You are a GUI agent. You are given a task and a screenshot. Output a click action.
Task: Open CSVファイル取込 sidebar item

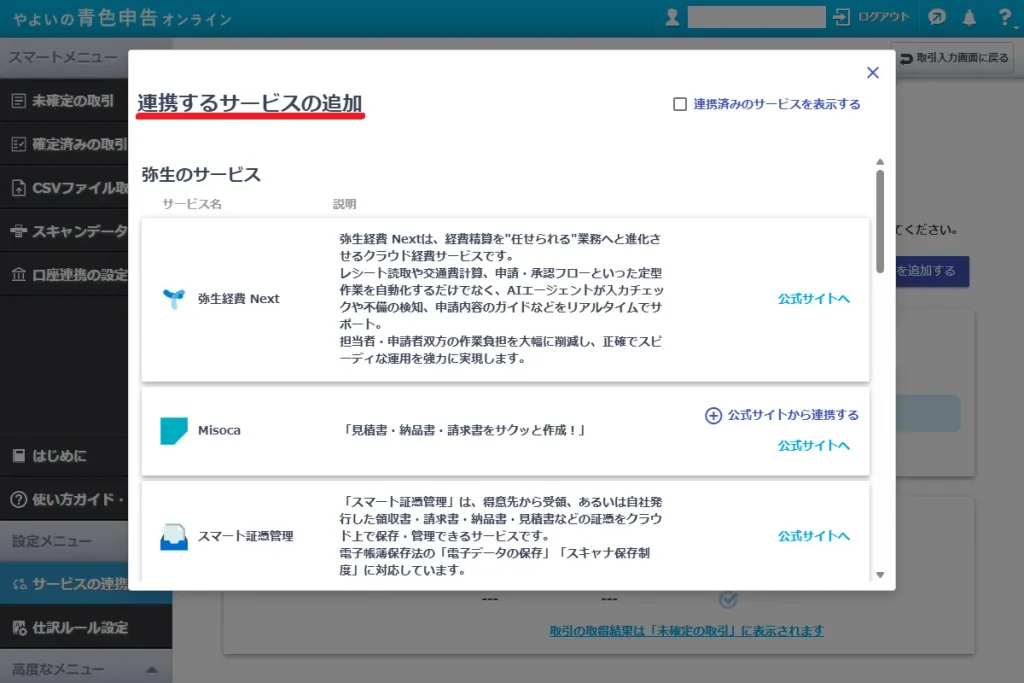[x=64, y=188]
